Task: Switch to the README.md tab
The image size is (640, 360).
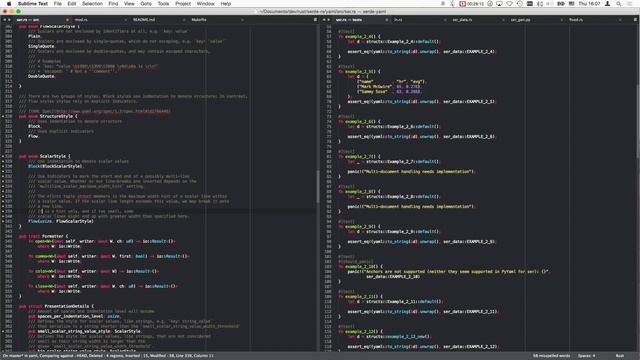Action: (144, 20)
